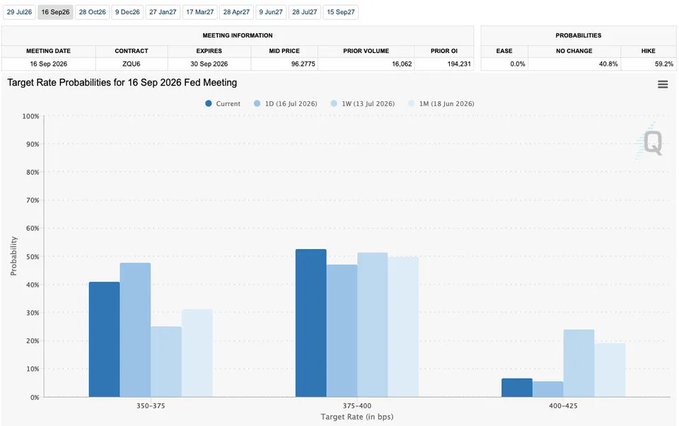The width and height of the screenshot is (679, 426).
Task: Click the MEETING DATE column header
Action: 48,51
